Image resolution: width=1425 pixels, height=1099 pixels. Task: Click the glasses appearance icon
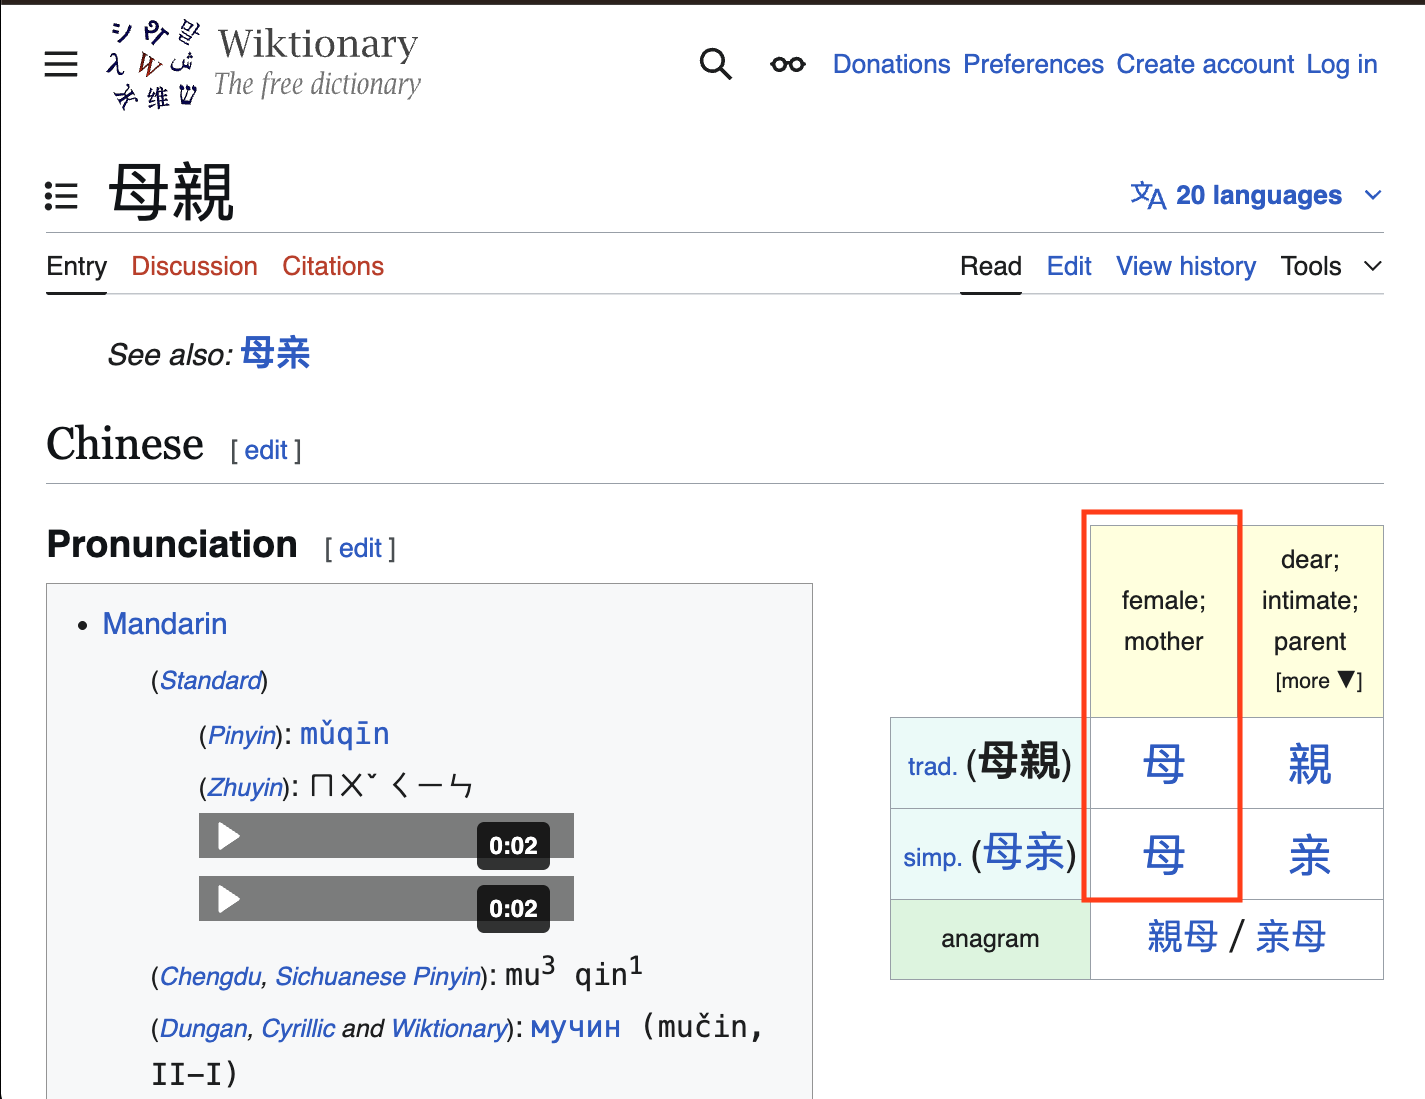click(x=787, y=64)
